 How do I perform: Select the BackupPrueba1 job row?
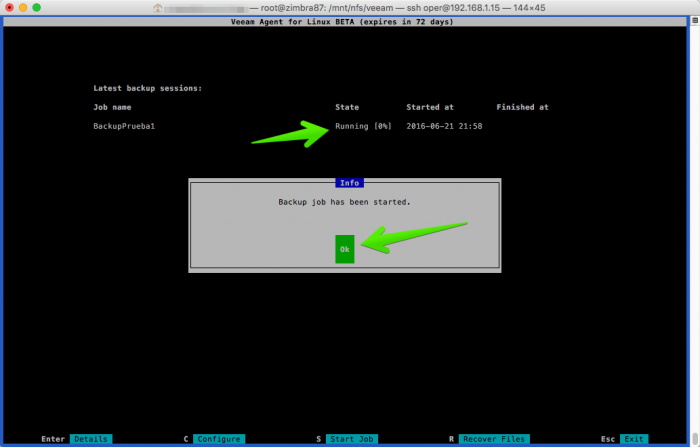[288, 126]
